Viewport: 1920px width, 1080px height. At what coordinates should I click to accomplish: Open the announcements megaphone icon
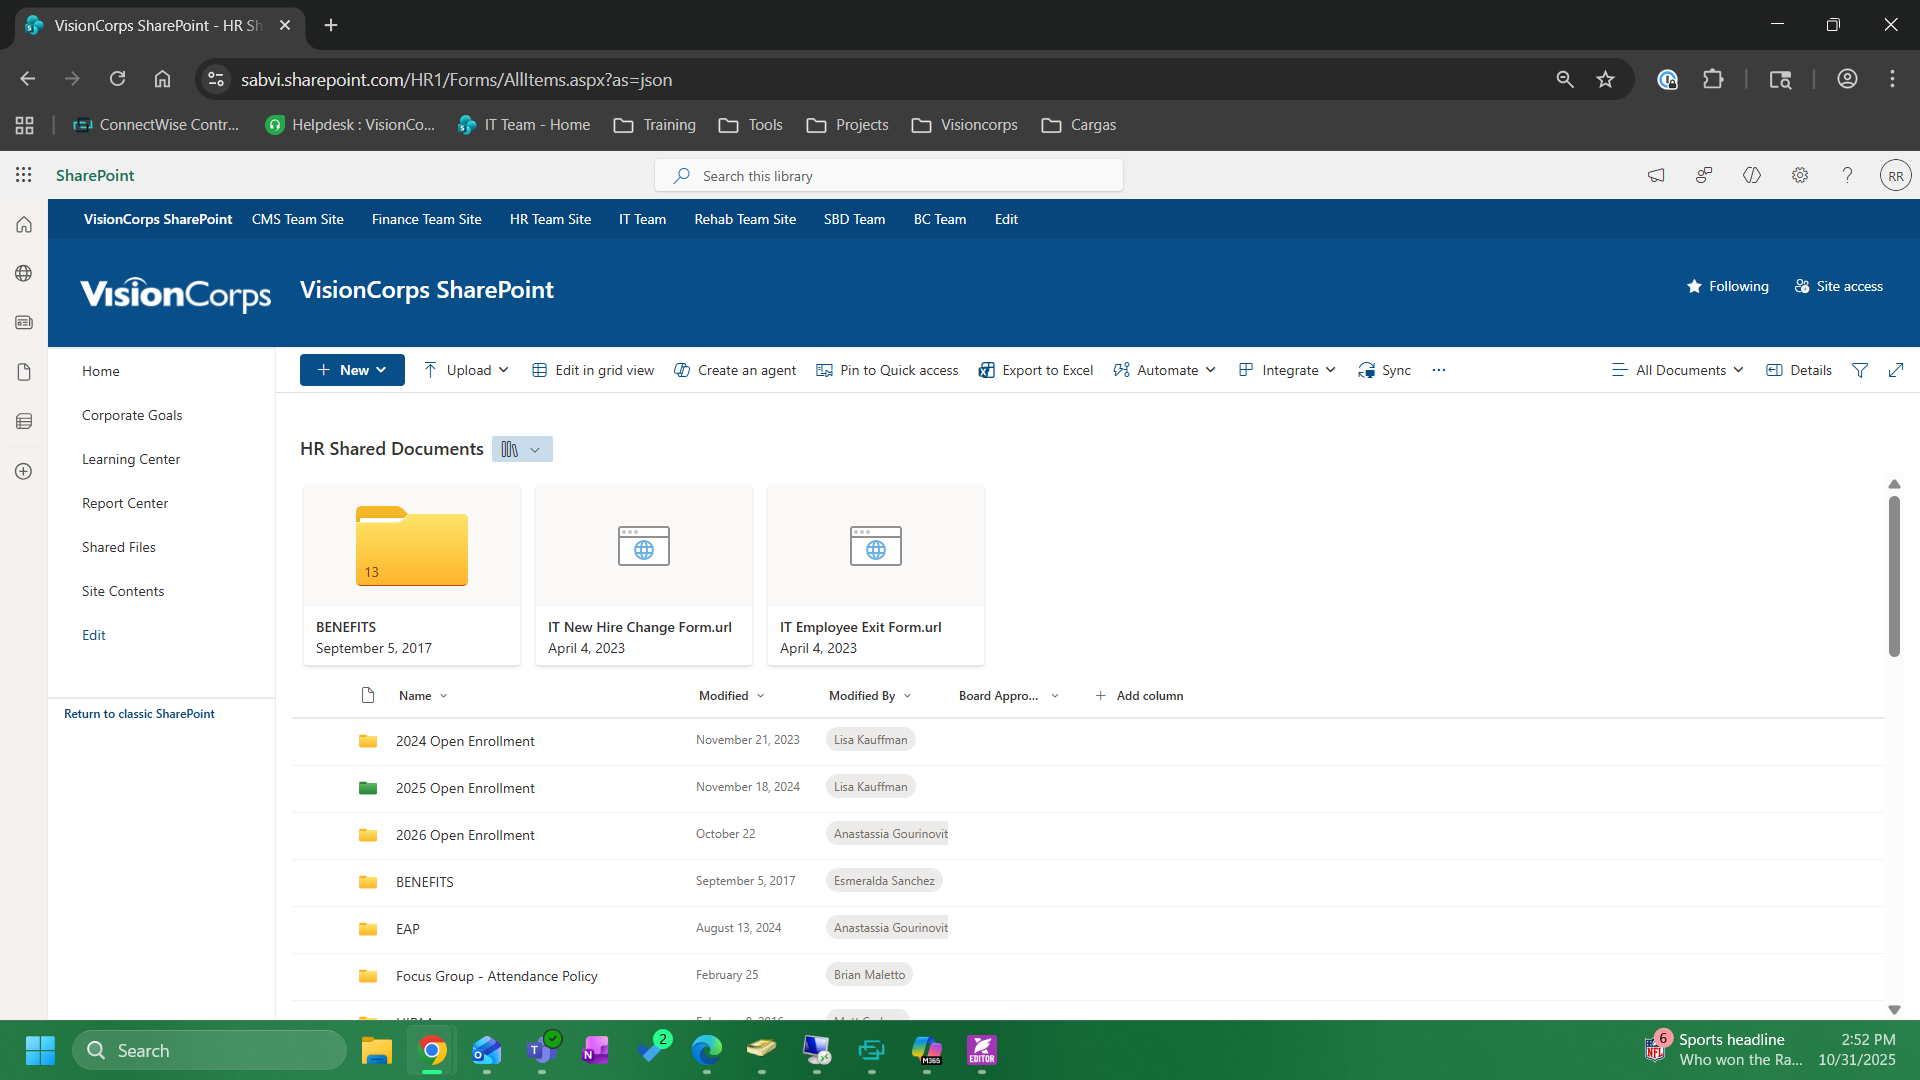coord(1656,175)
